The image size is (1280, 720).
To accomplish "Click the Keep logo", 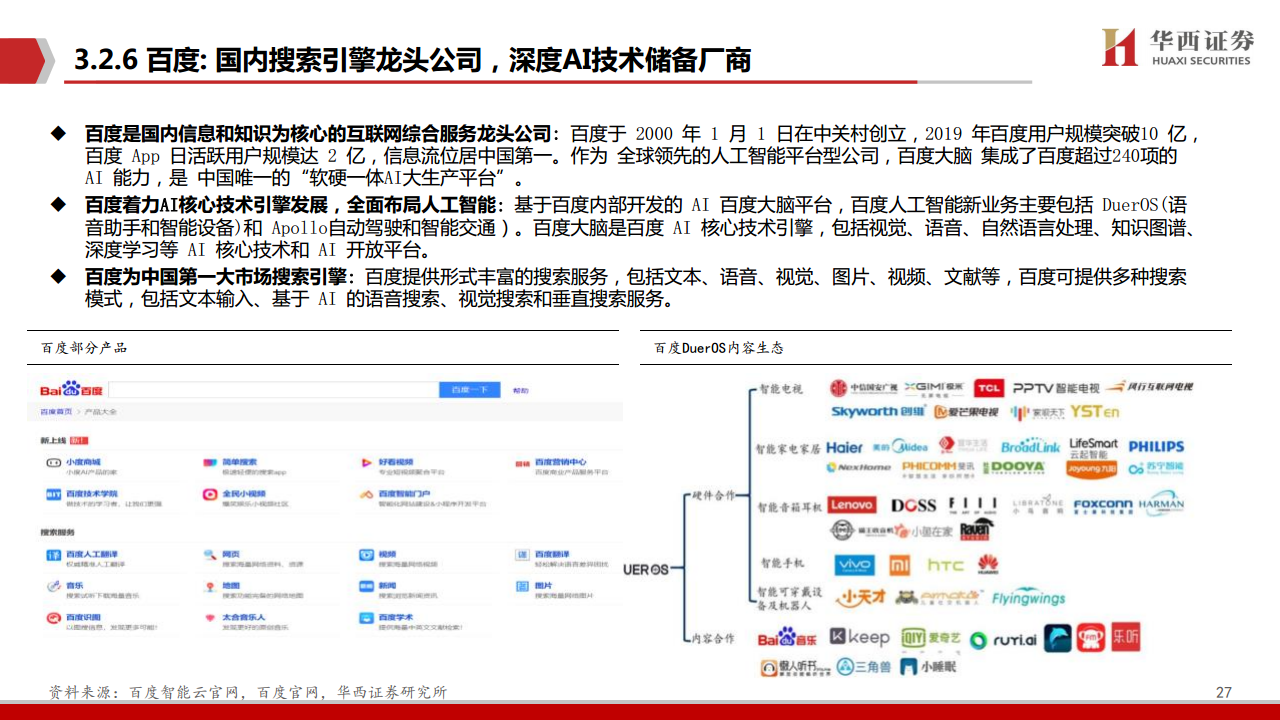I will pos(859,637).
